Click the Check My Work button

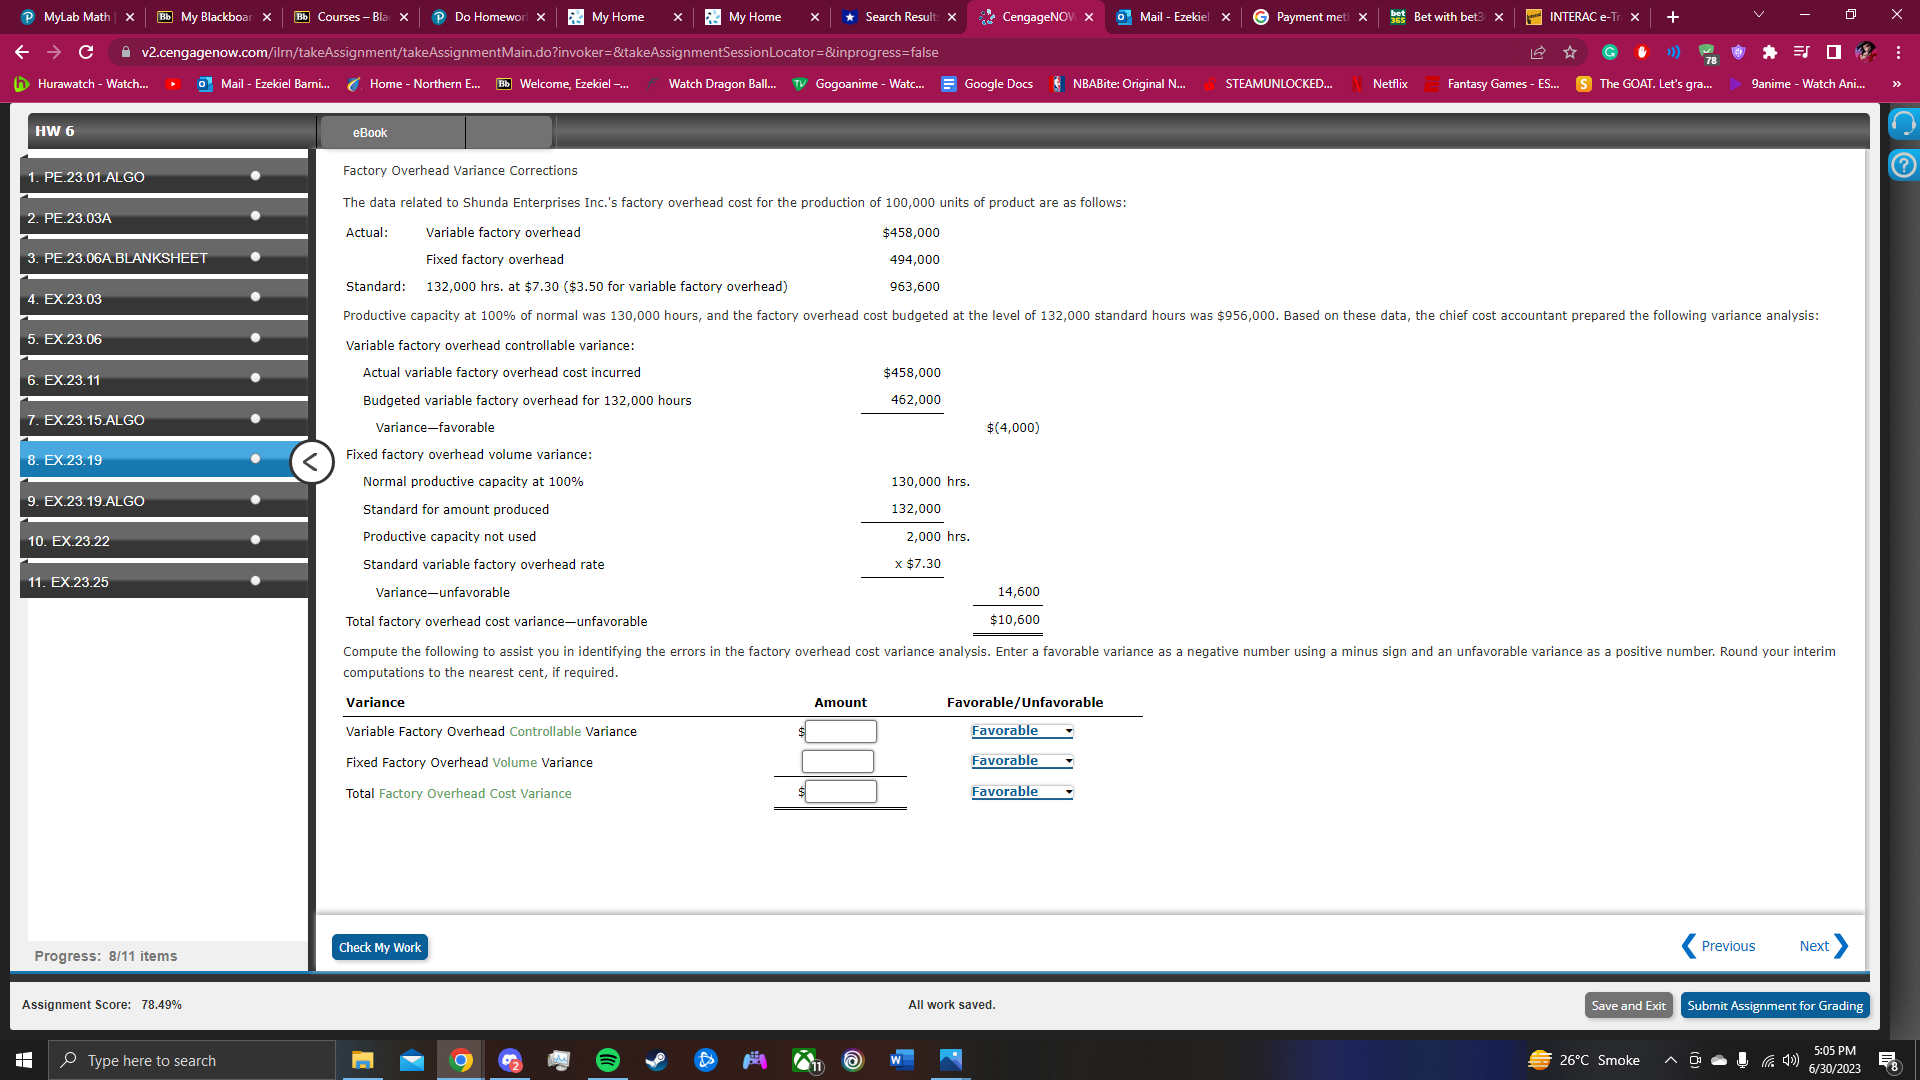[379, 947]
